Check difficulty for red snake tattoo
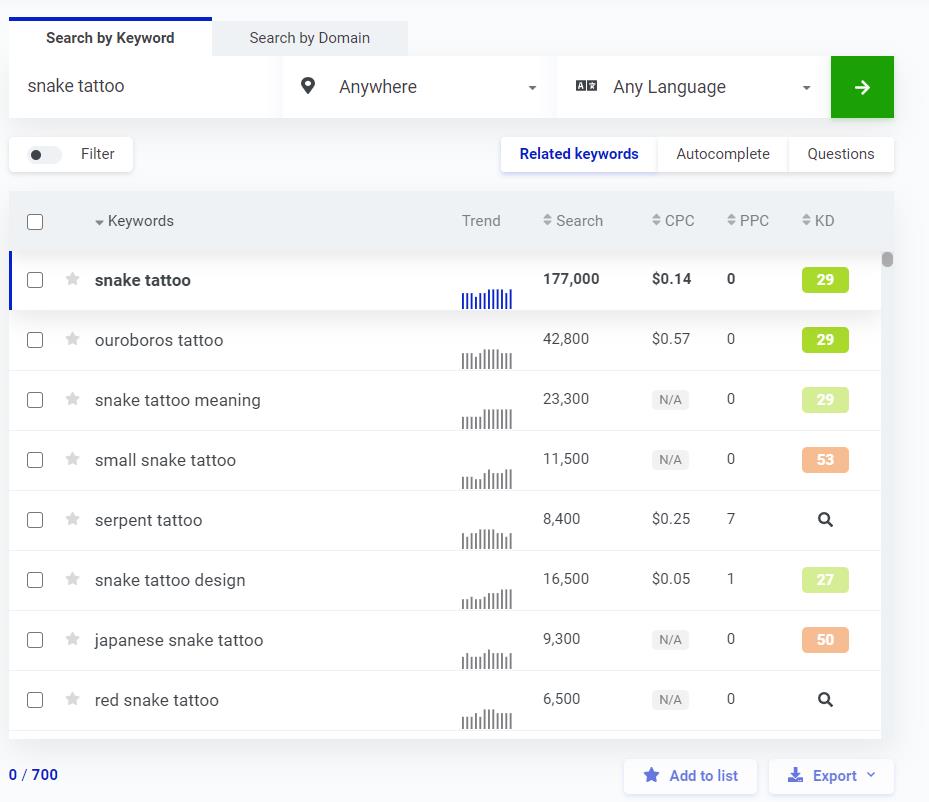The image size is (929, 802). click(825, 700)
